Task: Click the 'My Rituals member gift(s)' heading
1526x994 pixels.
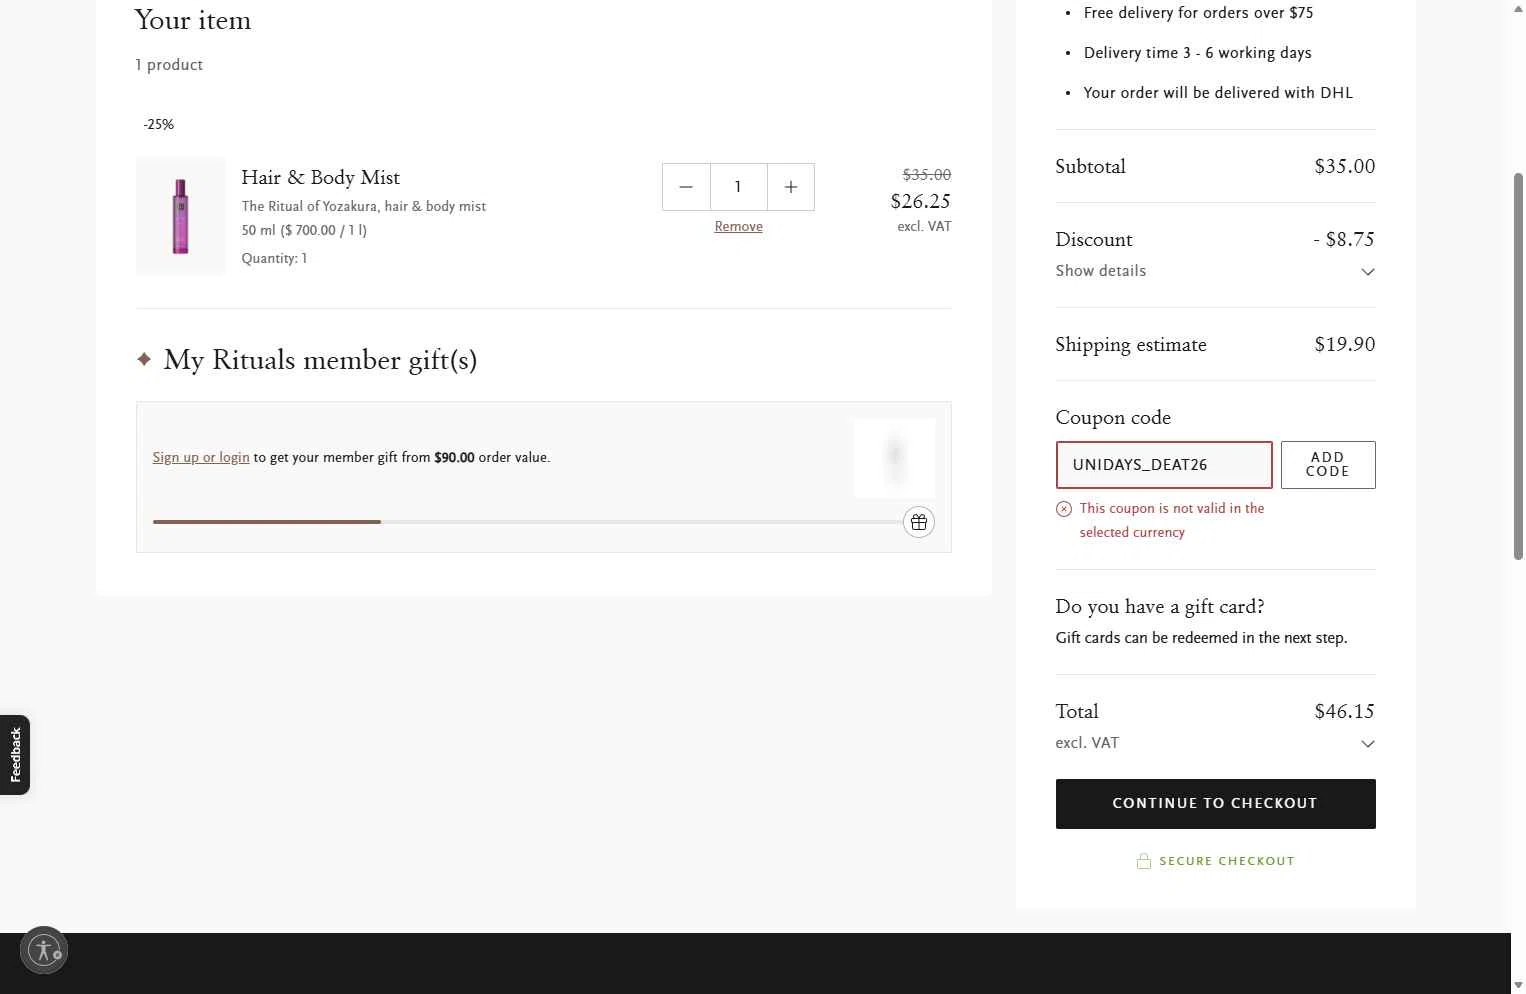Action: pos(320,360)
